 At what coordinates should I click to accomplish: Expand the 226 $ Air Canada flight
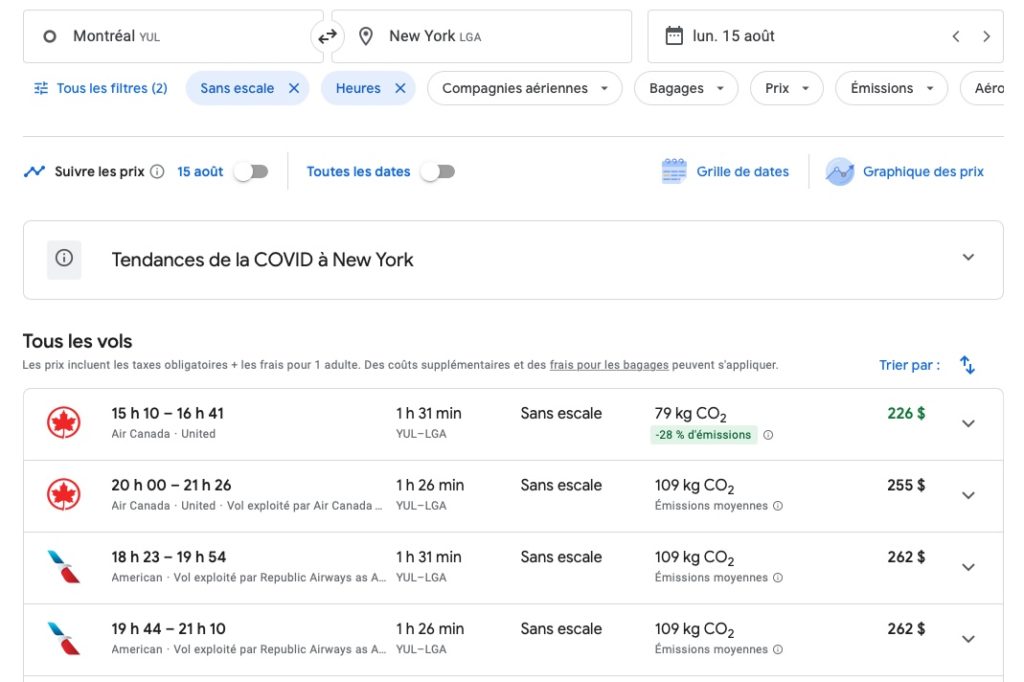pos(967,423)
